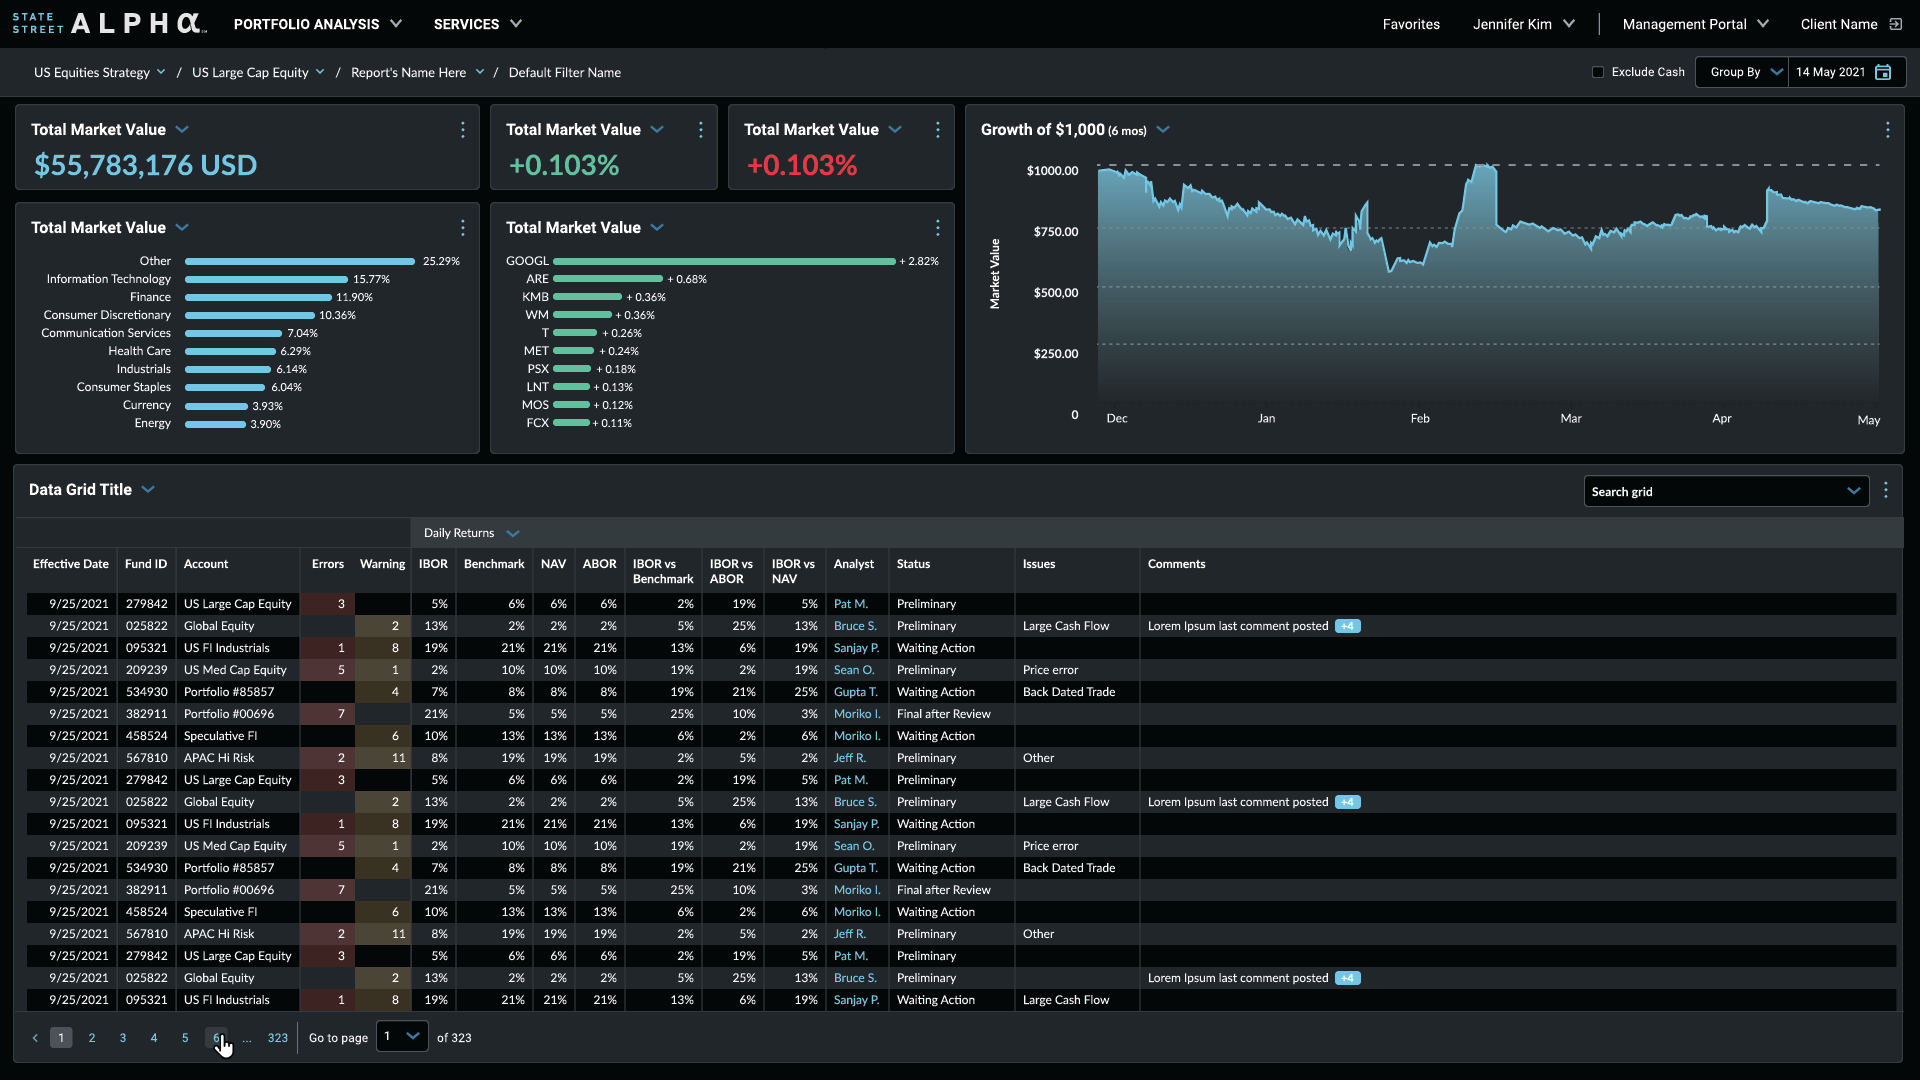Open kebab menu on $55,783,176 USD card
The width and height of the screenshot is (1920, 1080).
462,130
